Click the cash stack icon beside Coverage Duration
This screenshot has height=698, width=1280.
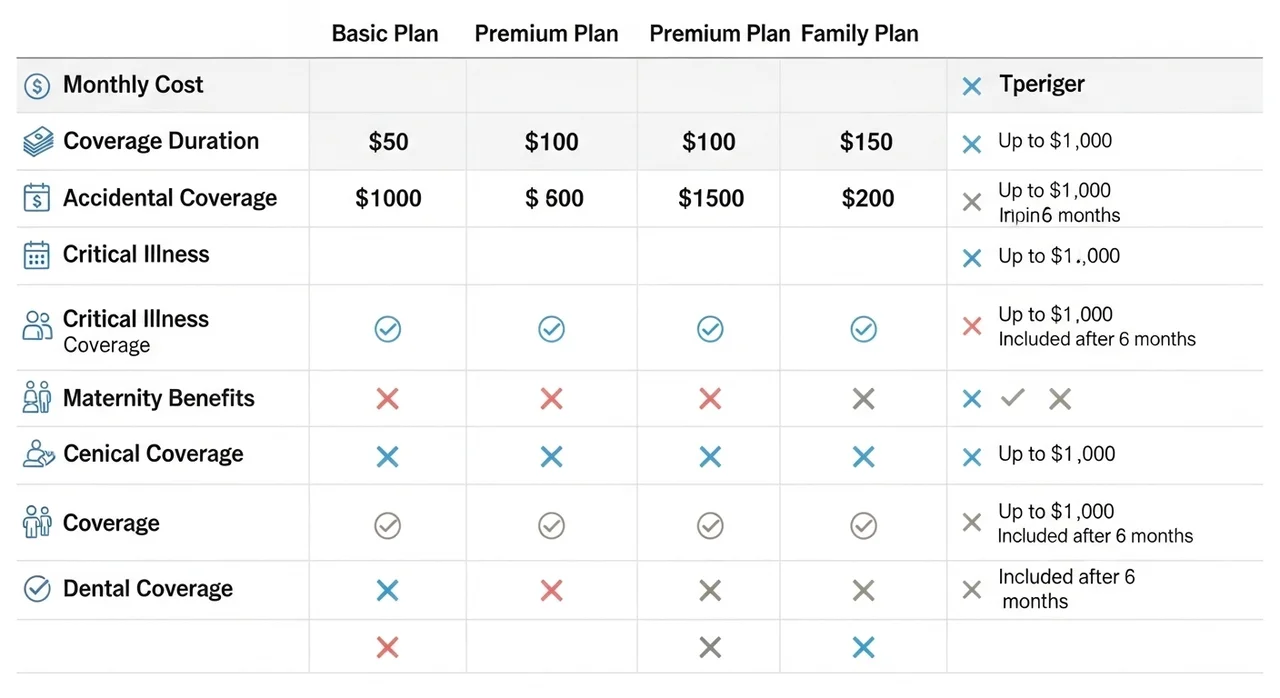pos(37,143)
